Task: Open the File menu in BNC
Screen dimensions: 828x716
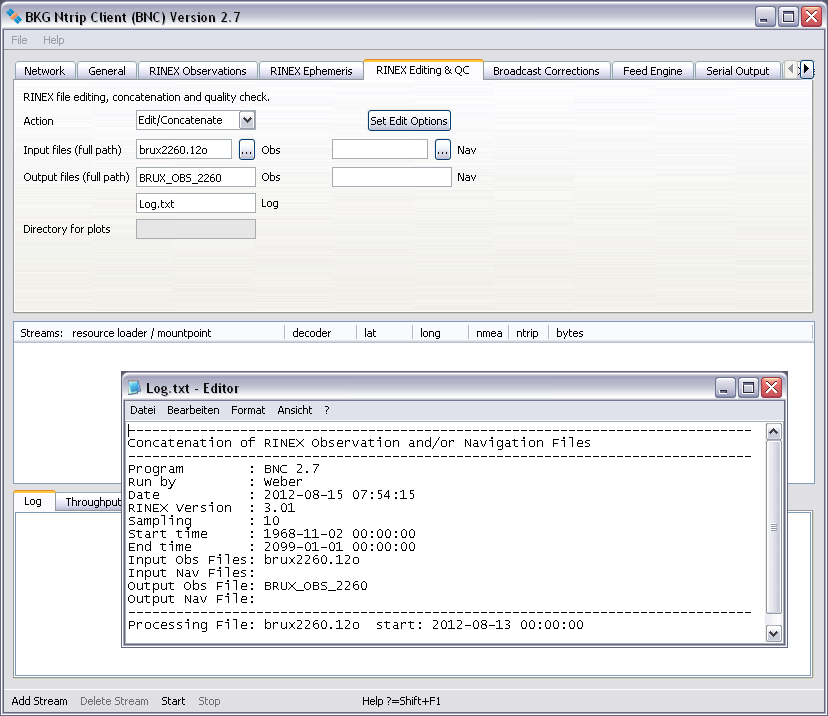Action: pos(20,40)
